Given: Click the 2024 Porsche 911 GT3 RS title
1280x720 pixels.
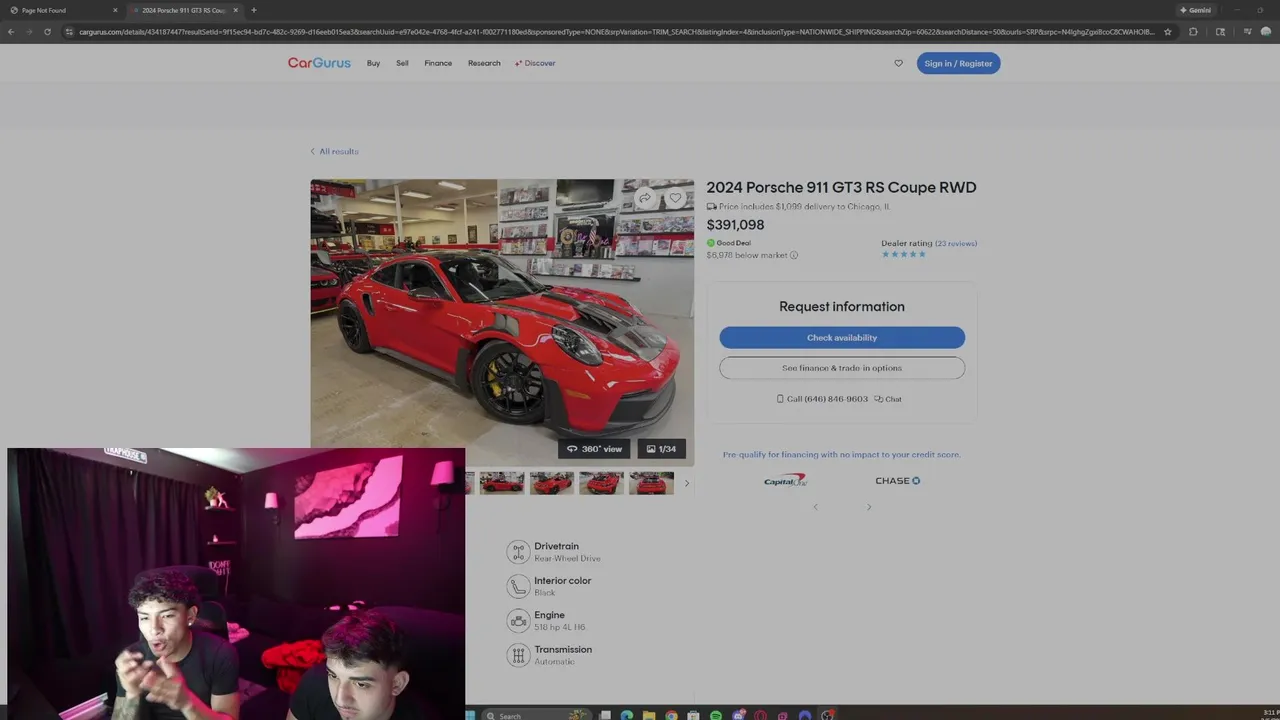Looking at the screenshot, I should (841, 187).
